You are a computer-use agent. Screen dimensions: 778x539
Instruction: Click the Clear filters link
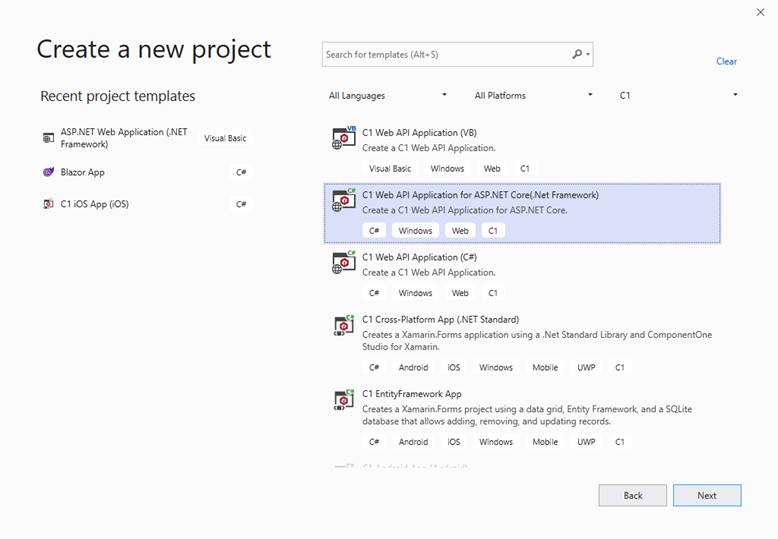[726, 62]
